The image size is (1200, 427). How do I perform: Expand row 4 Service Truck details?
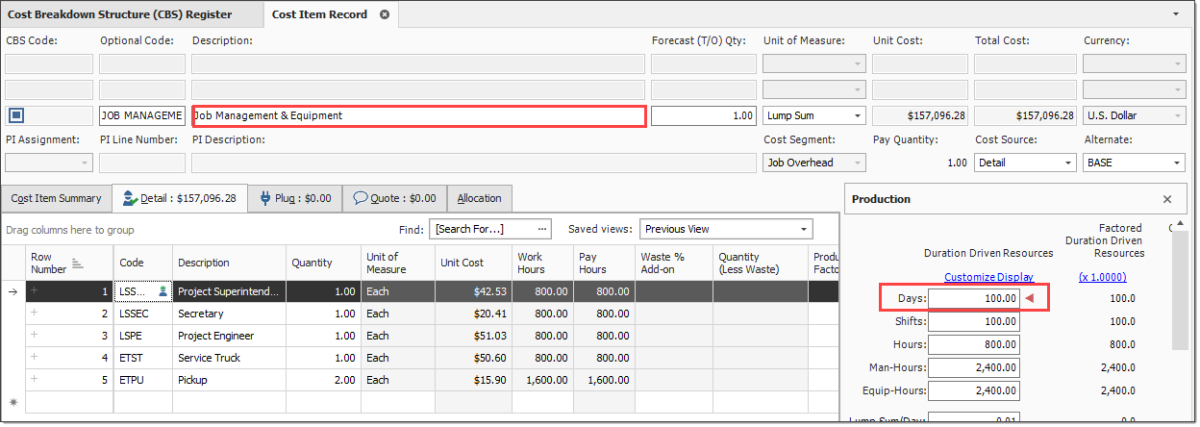(x=34, y=358)
